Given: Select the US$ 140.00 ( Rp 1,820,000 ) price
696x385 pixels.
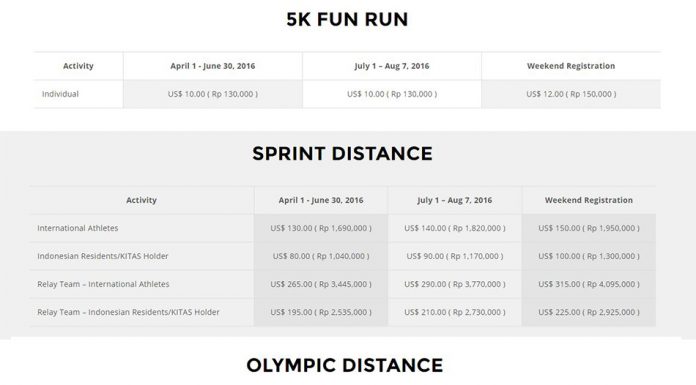Looking at the screenshot, I should [455, 228].
